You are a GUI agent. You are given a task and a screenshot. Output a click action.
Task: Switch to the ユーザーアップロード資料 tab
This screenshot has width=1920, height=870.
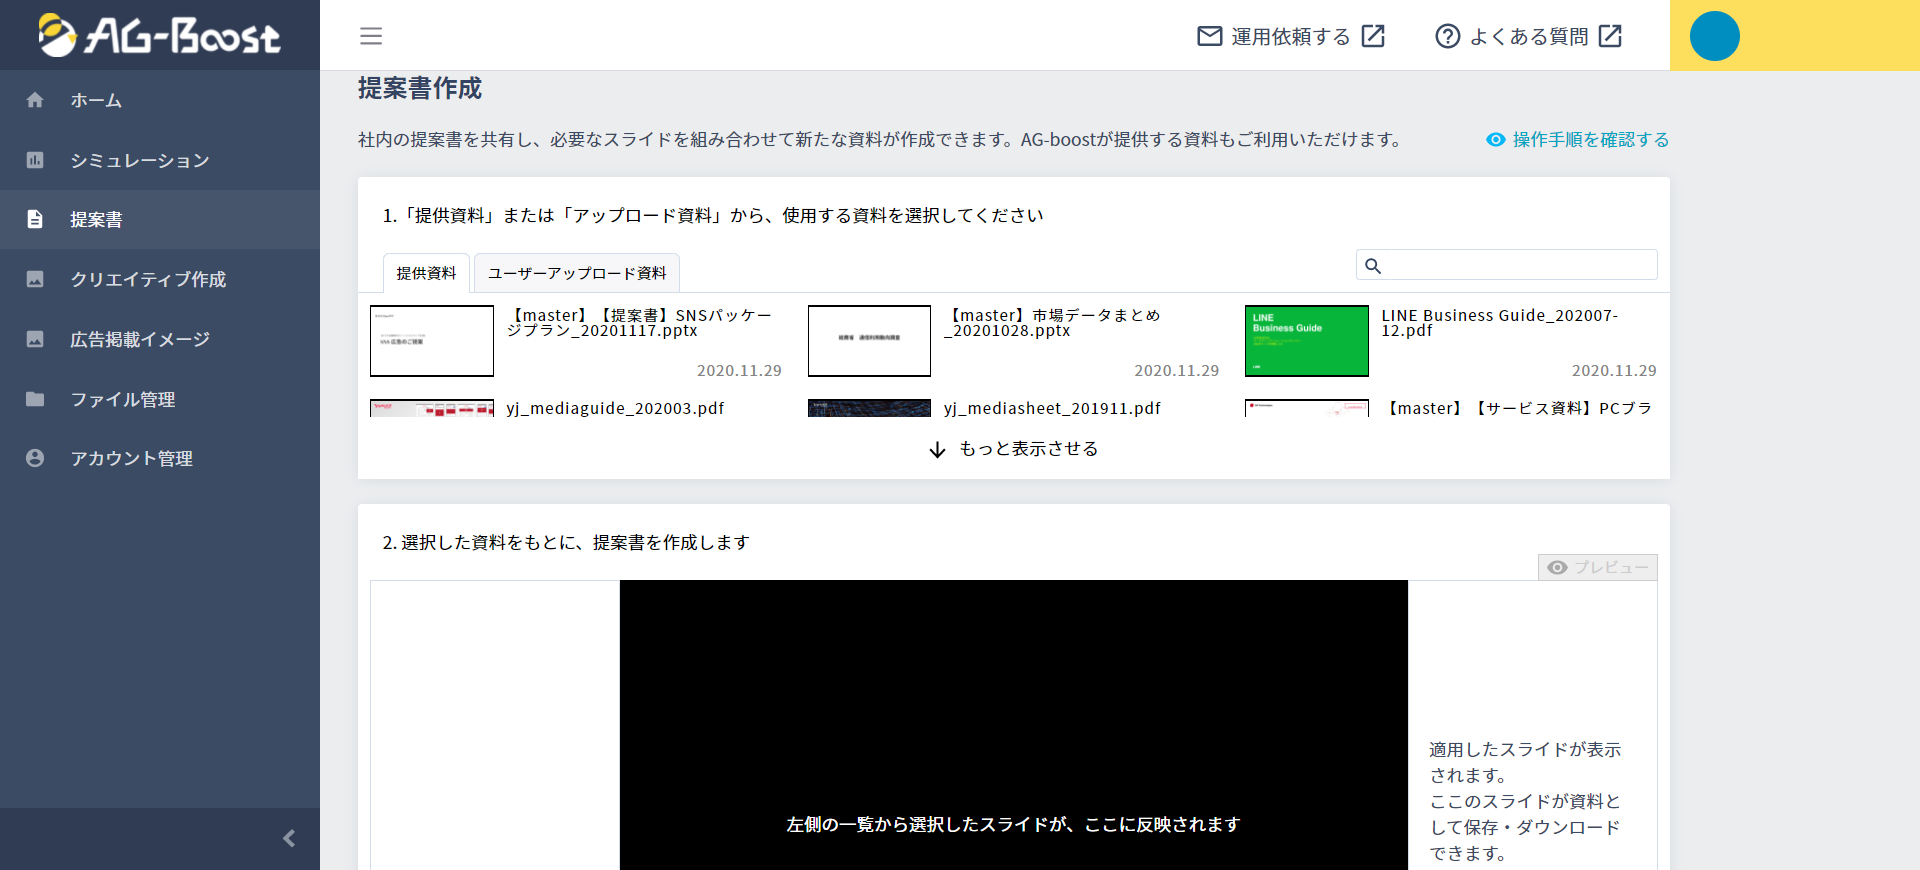[x=577, y=273]
